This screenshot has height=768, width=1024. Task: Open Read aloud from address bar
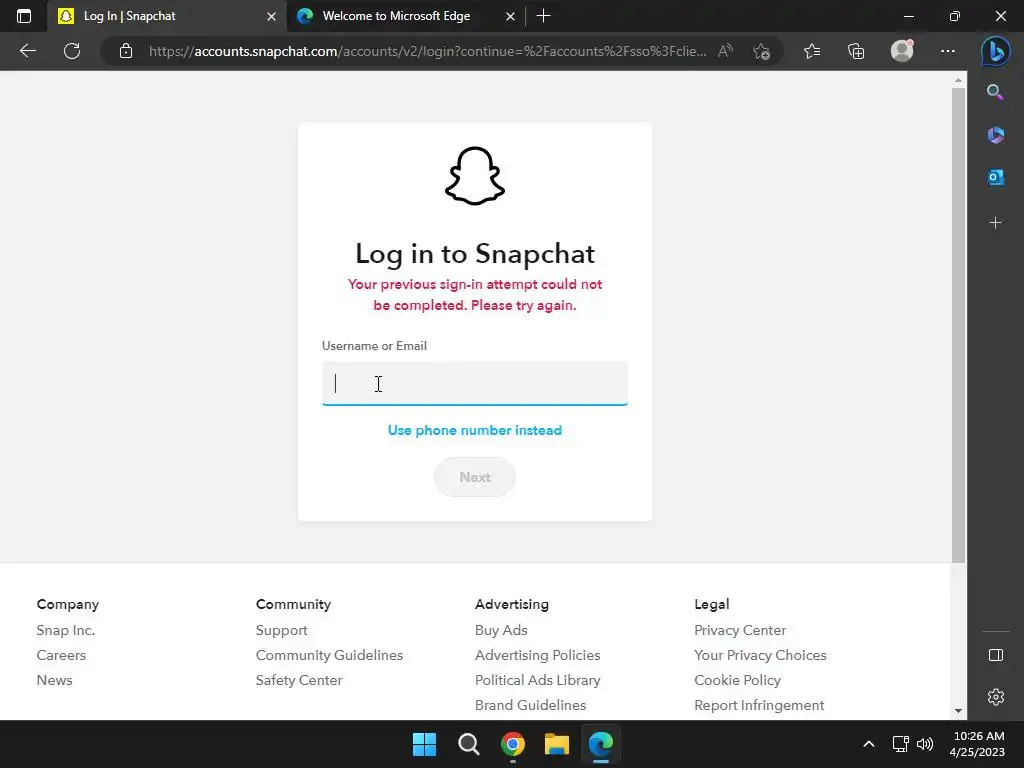725,51
